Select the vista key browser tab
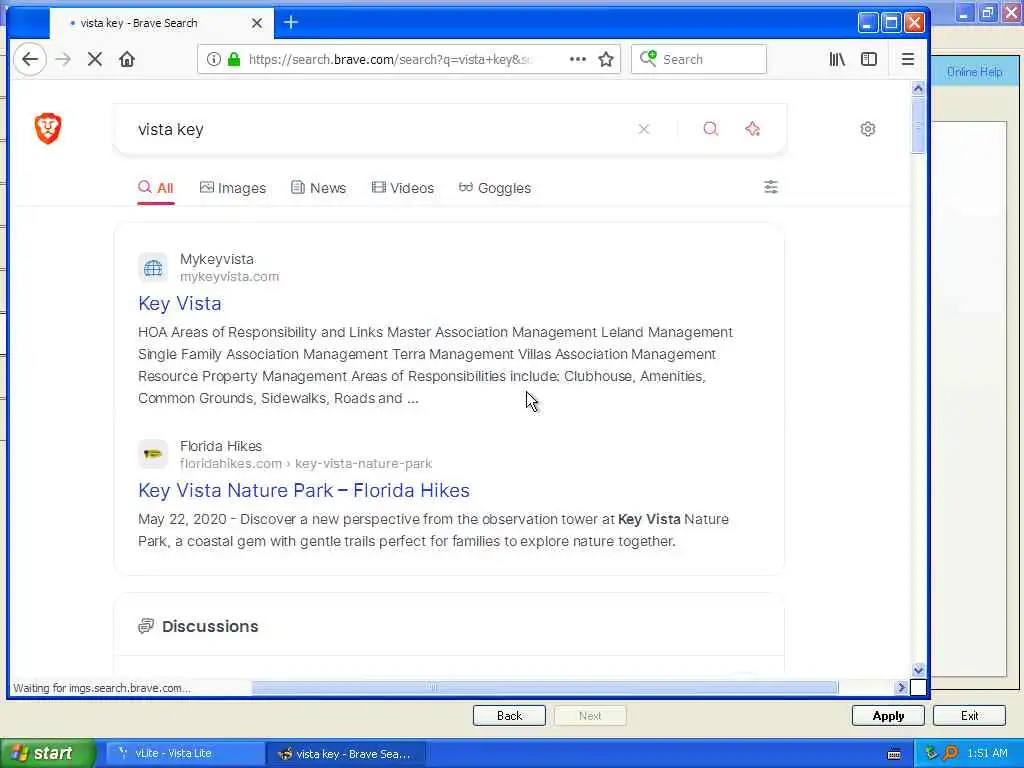The image size is (1024, 768). pos(161,23)
